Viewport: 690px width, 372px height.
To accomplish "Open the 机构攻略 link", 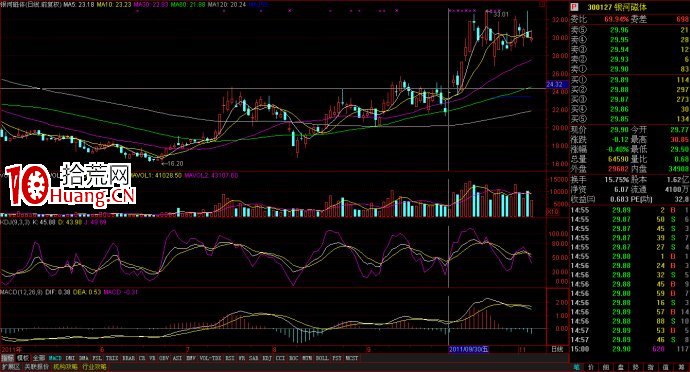I will 65,366.
